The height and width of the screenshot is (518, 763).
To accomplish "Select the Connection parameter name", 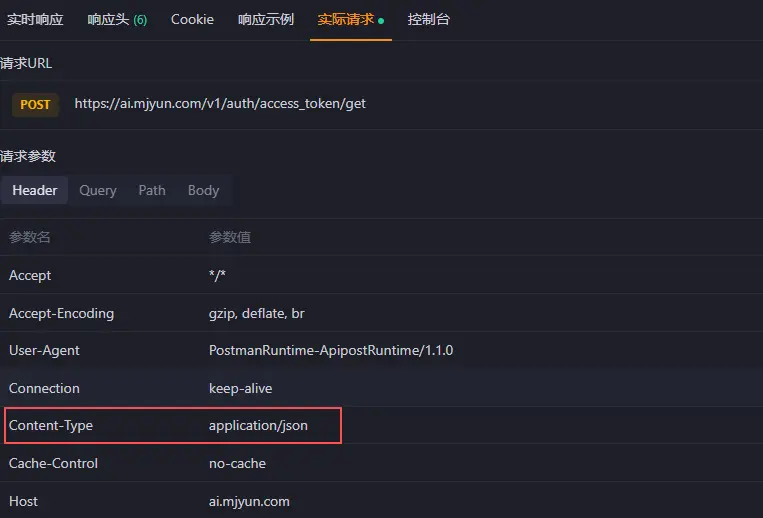I will [x=44, y=388].
